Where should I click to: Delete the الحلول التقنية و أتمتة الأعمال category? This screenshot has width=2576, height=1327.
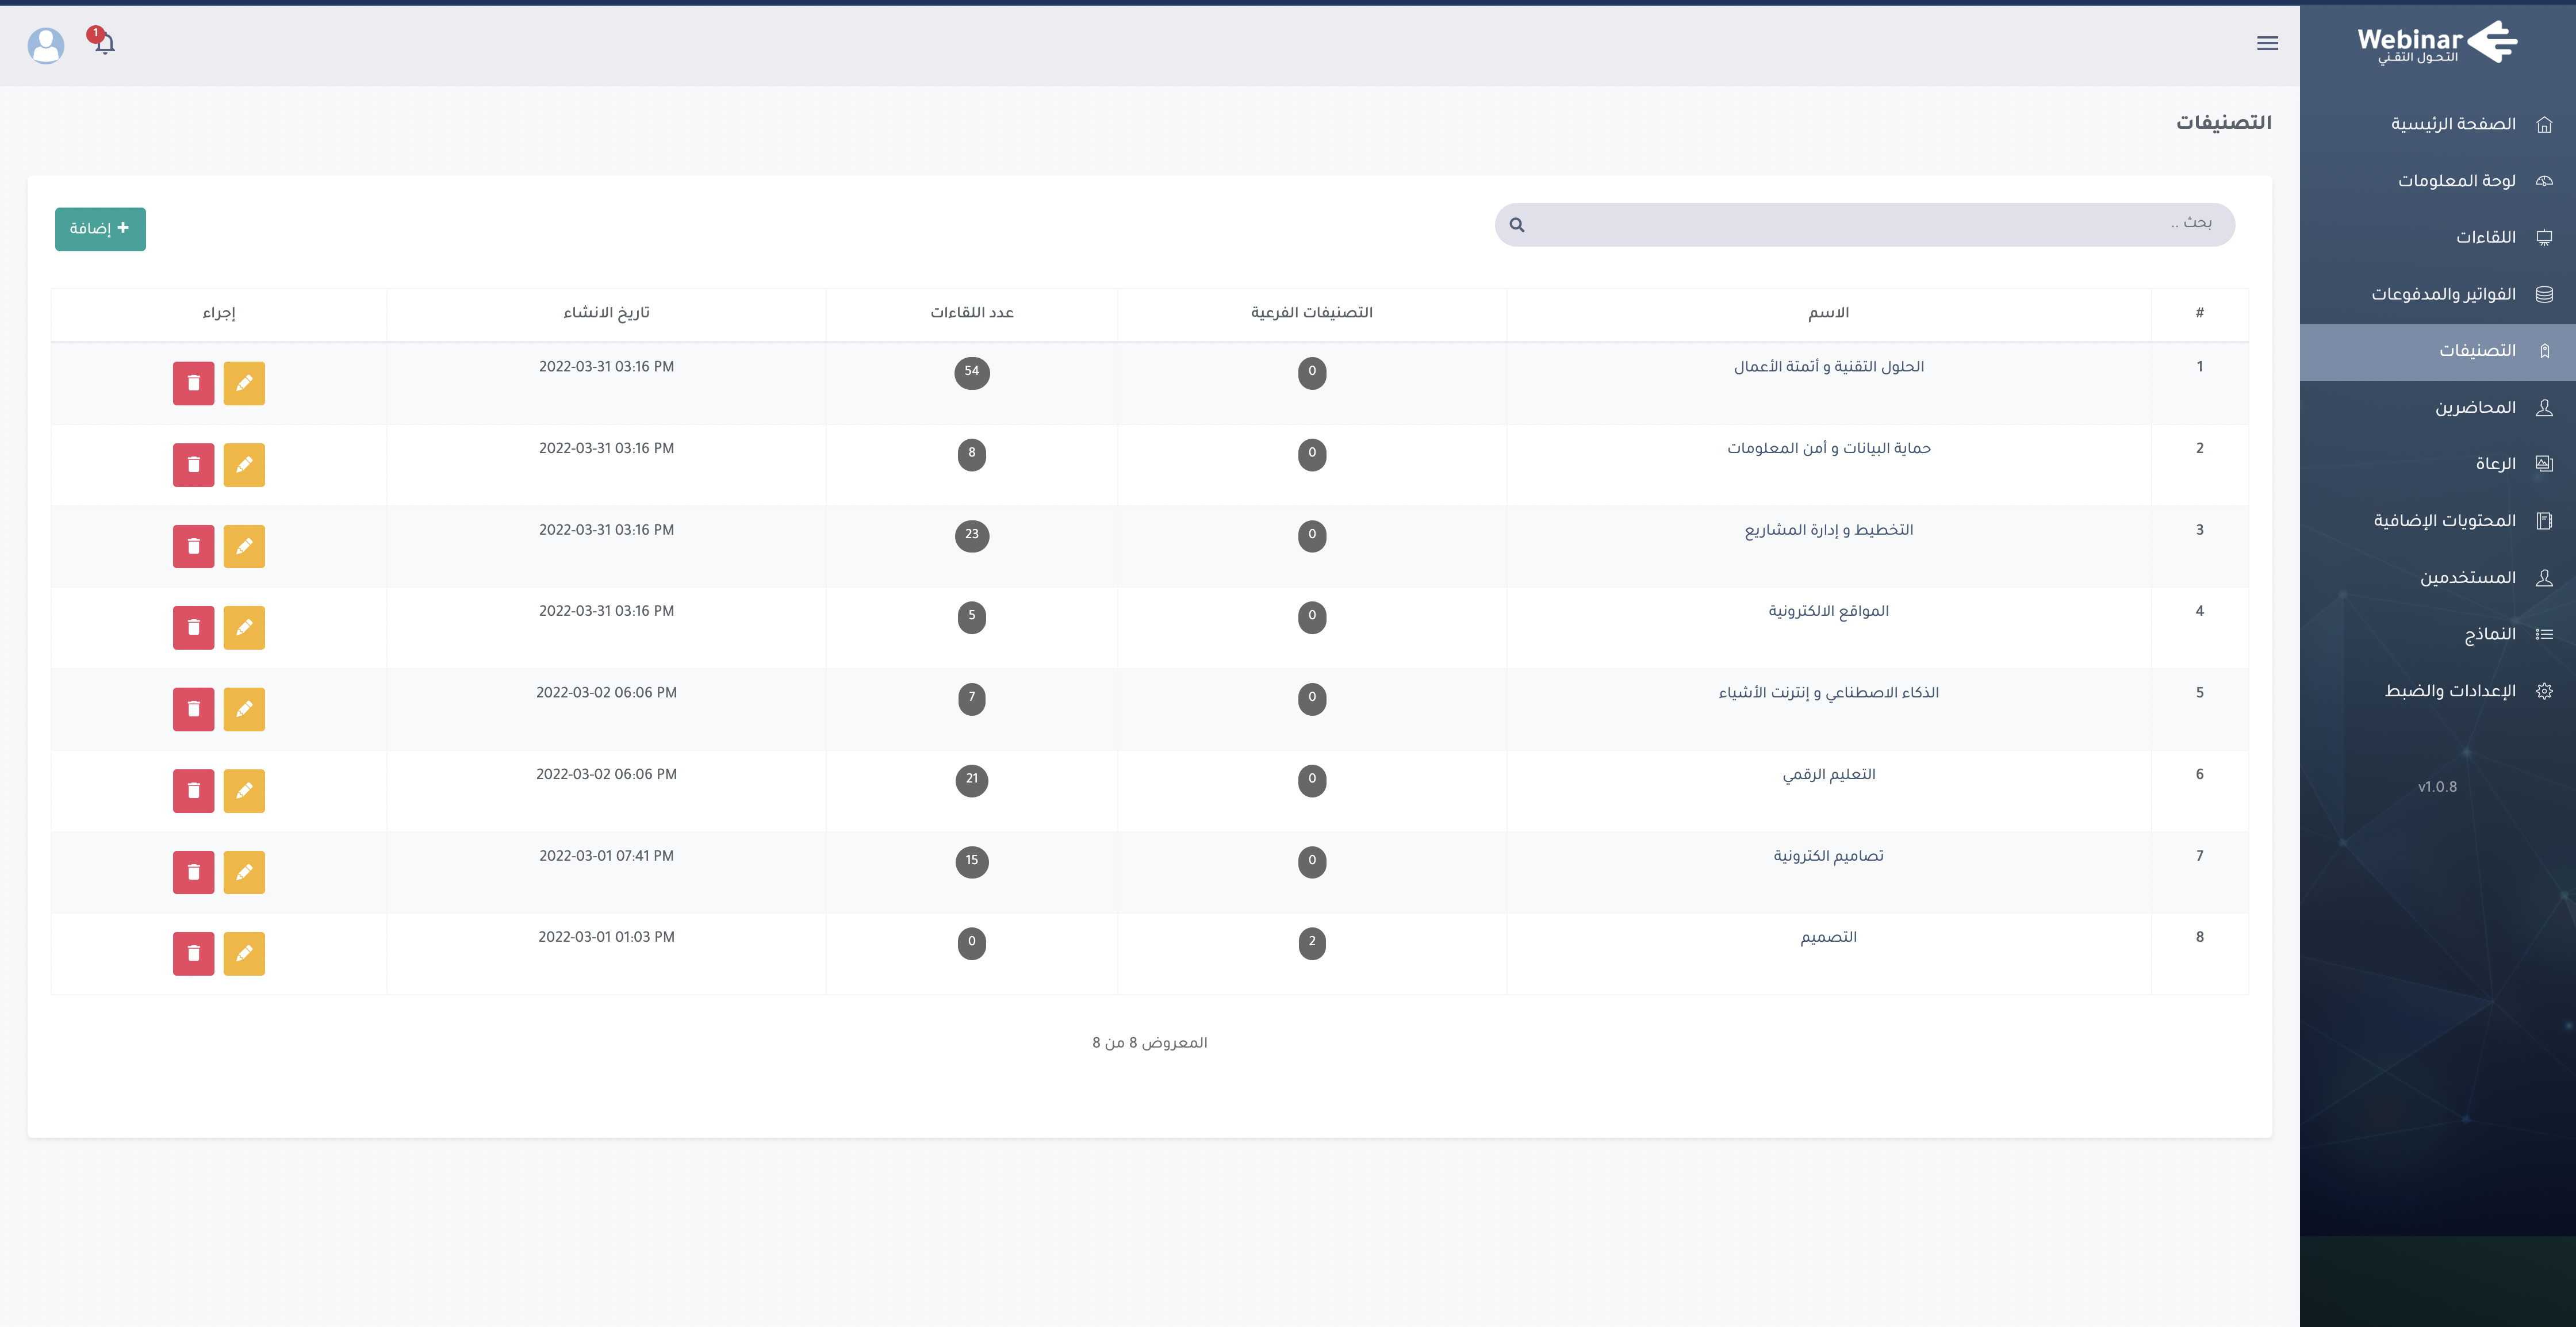tap(194, 383)
